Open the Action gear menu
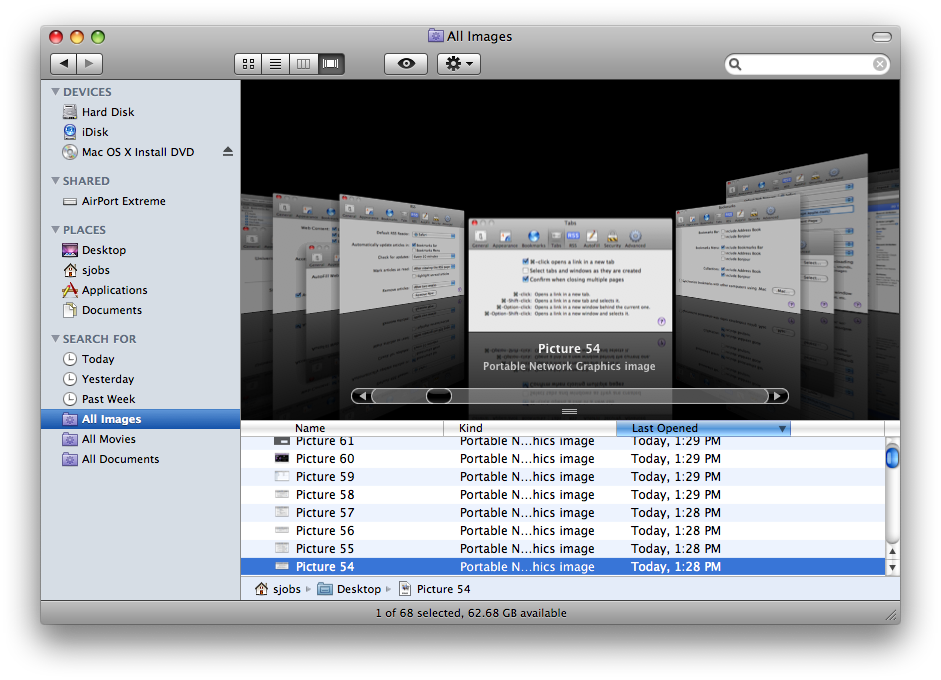Image resolution: width=941 pixels, height=680 pixels. [x=459, y=64]
